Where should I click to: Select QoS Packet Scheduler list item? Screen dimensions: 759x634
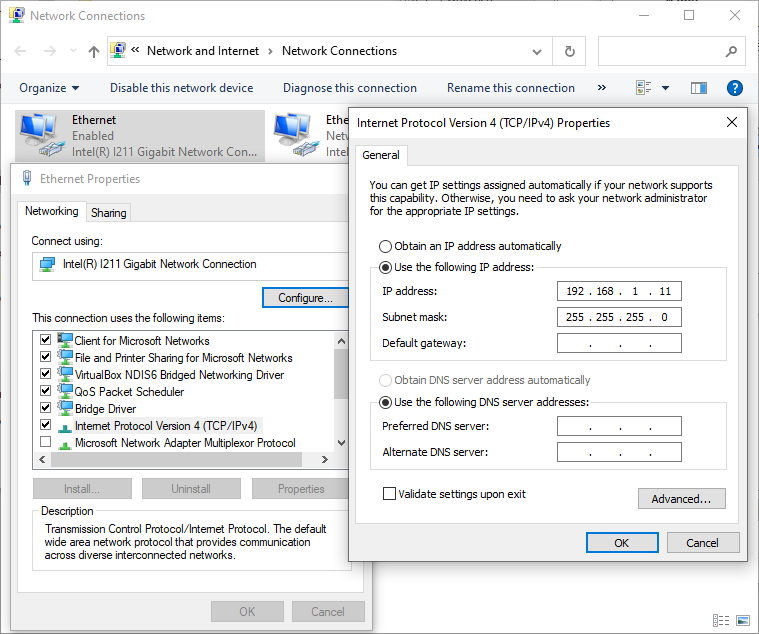click(129, 392)
